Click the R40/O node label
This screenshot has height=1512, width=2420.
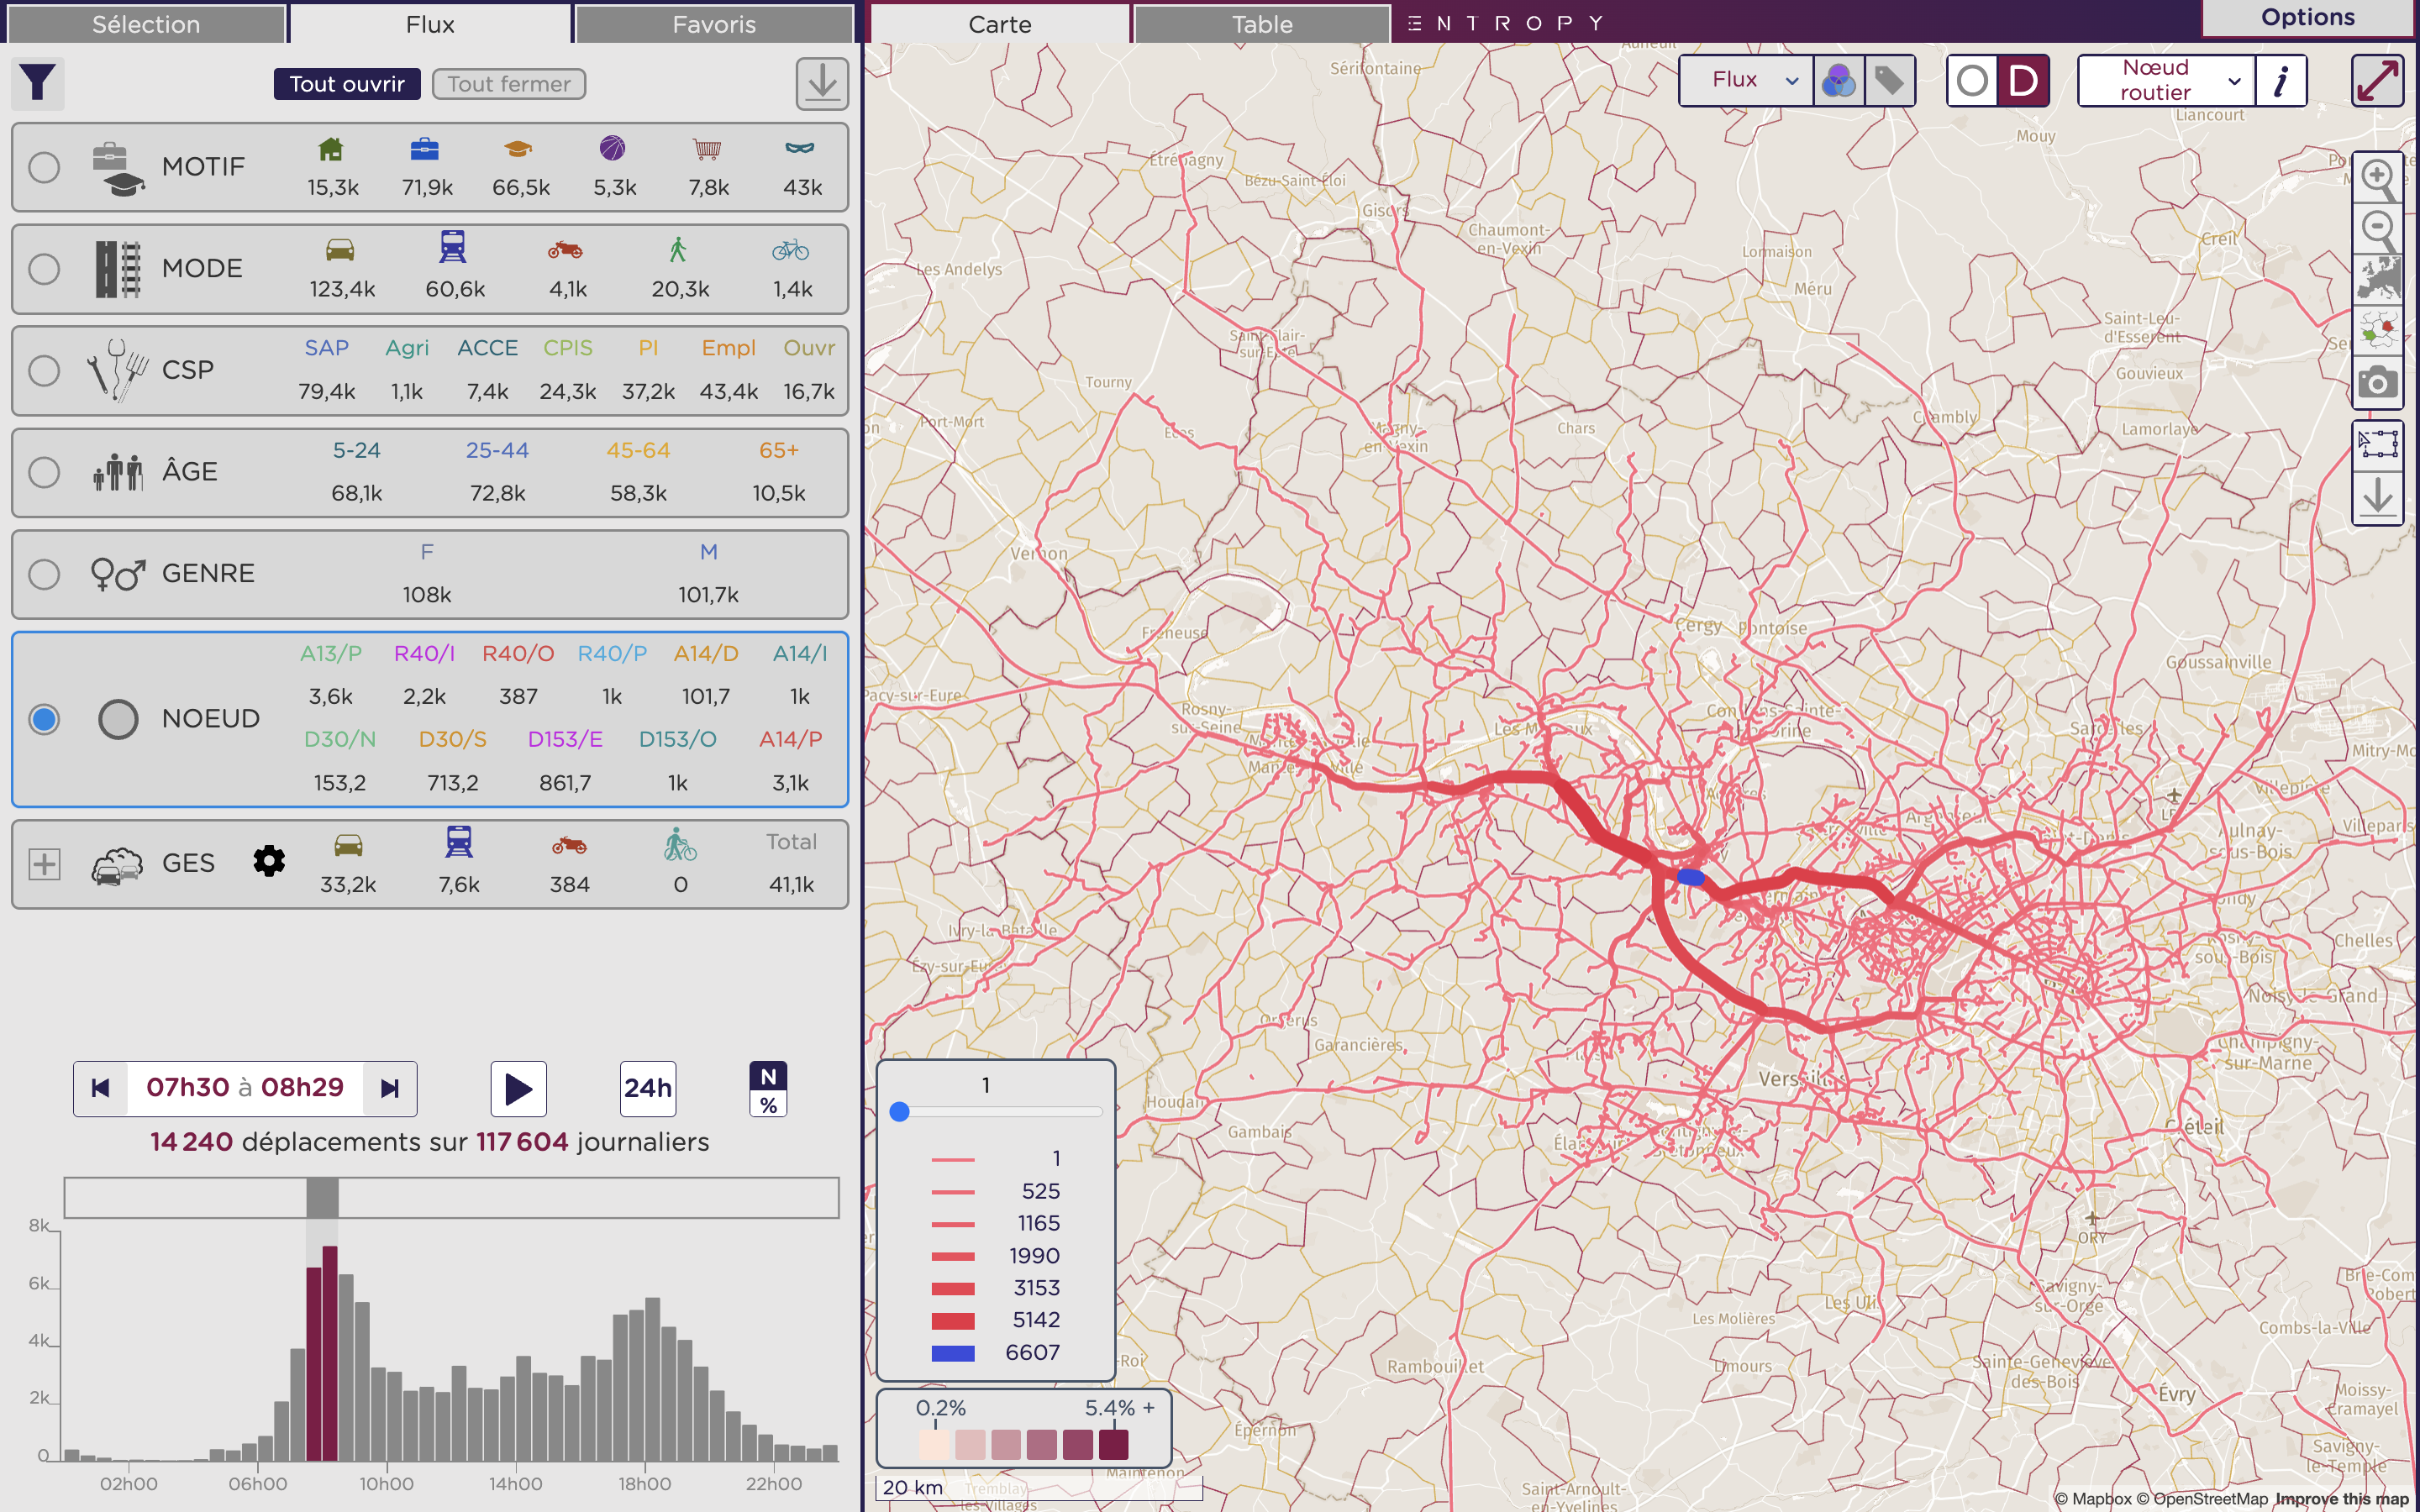pyautogui.click(x=518, y=654)
